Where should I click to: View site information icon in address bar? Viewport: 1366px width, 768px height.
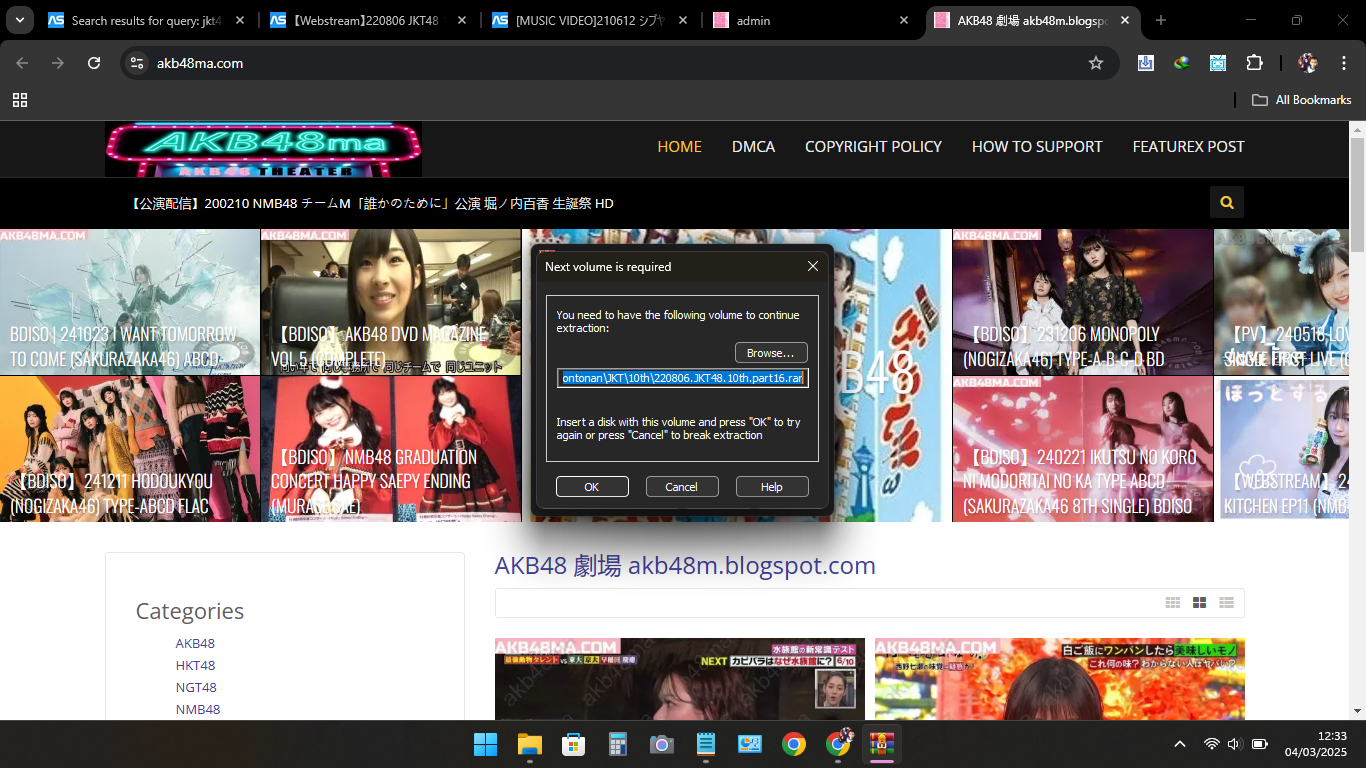(137, 63)
